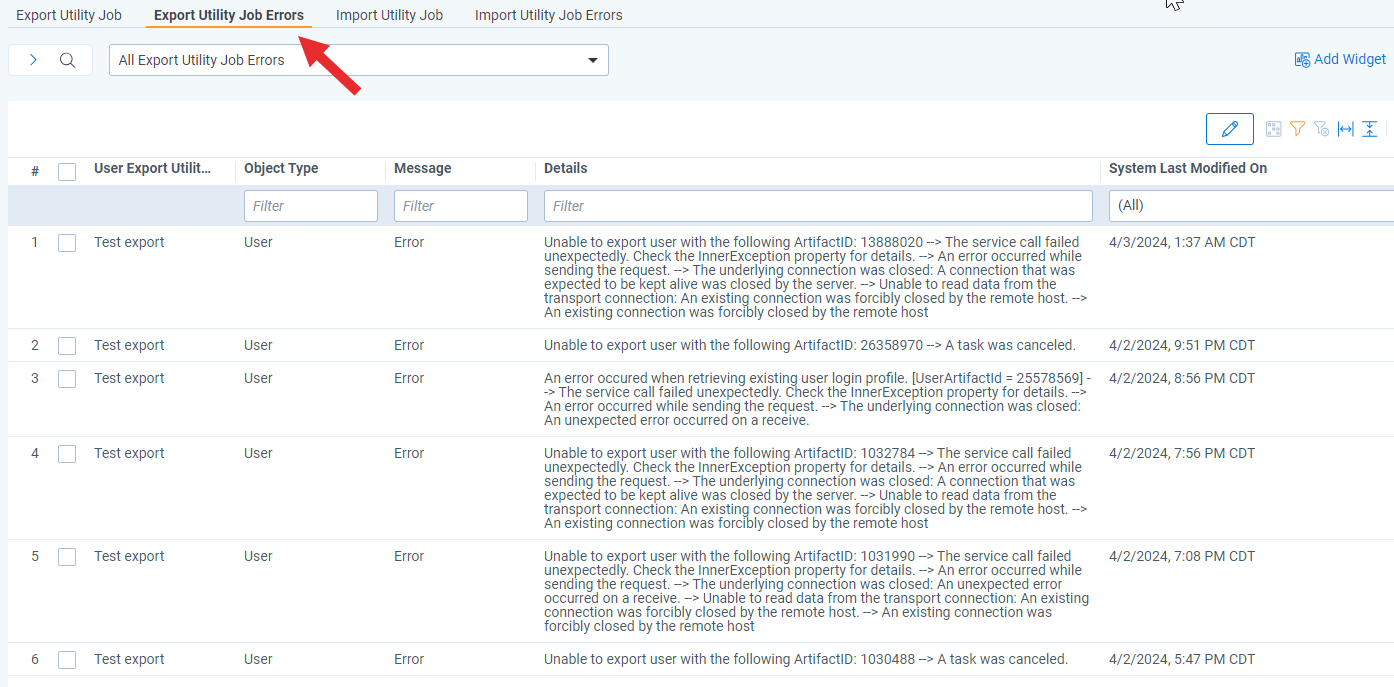Check the checkbox for row 2
The image size is (1394, 687).
pos(67,346)
